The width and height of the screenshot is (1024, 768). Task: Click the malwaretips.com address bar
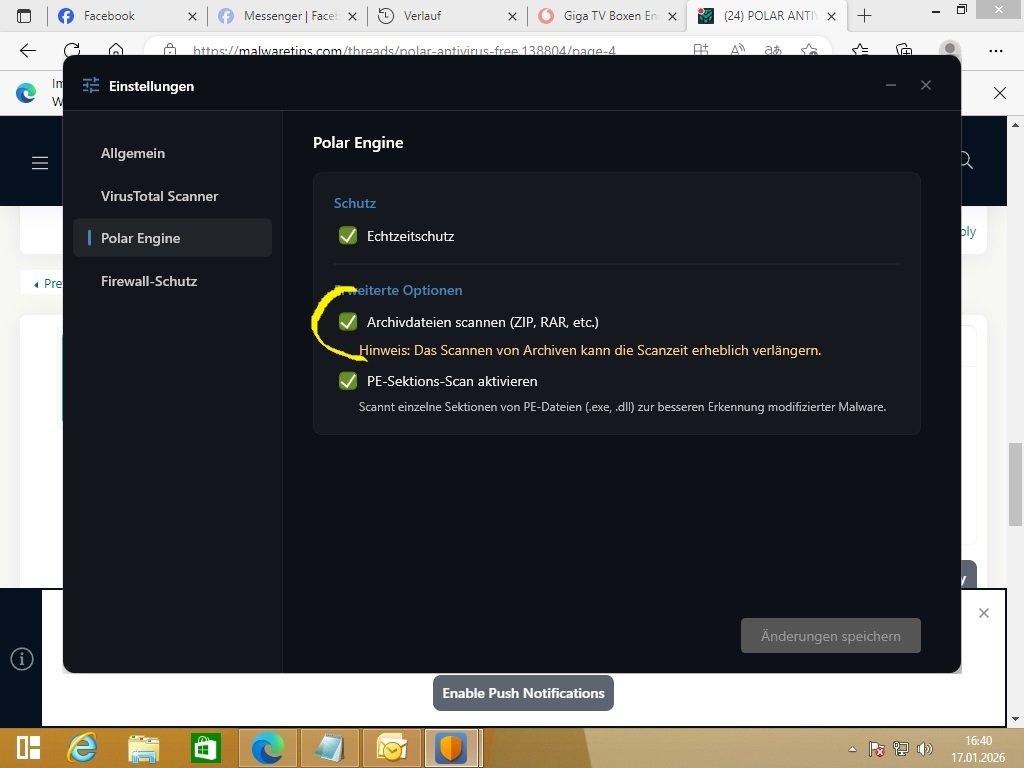(404, 50)
